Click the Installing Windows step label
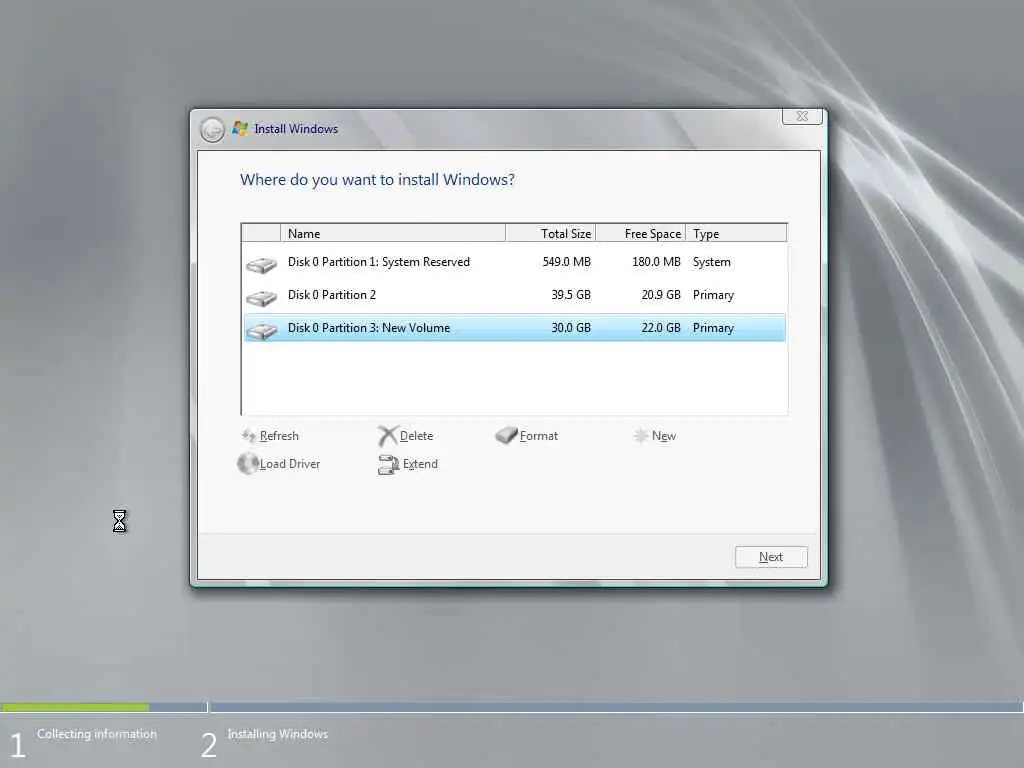The width and height of the screenshot is (1024, 768). 278,734
